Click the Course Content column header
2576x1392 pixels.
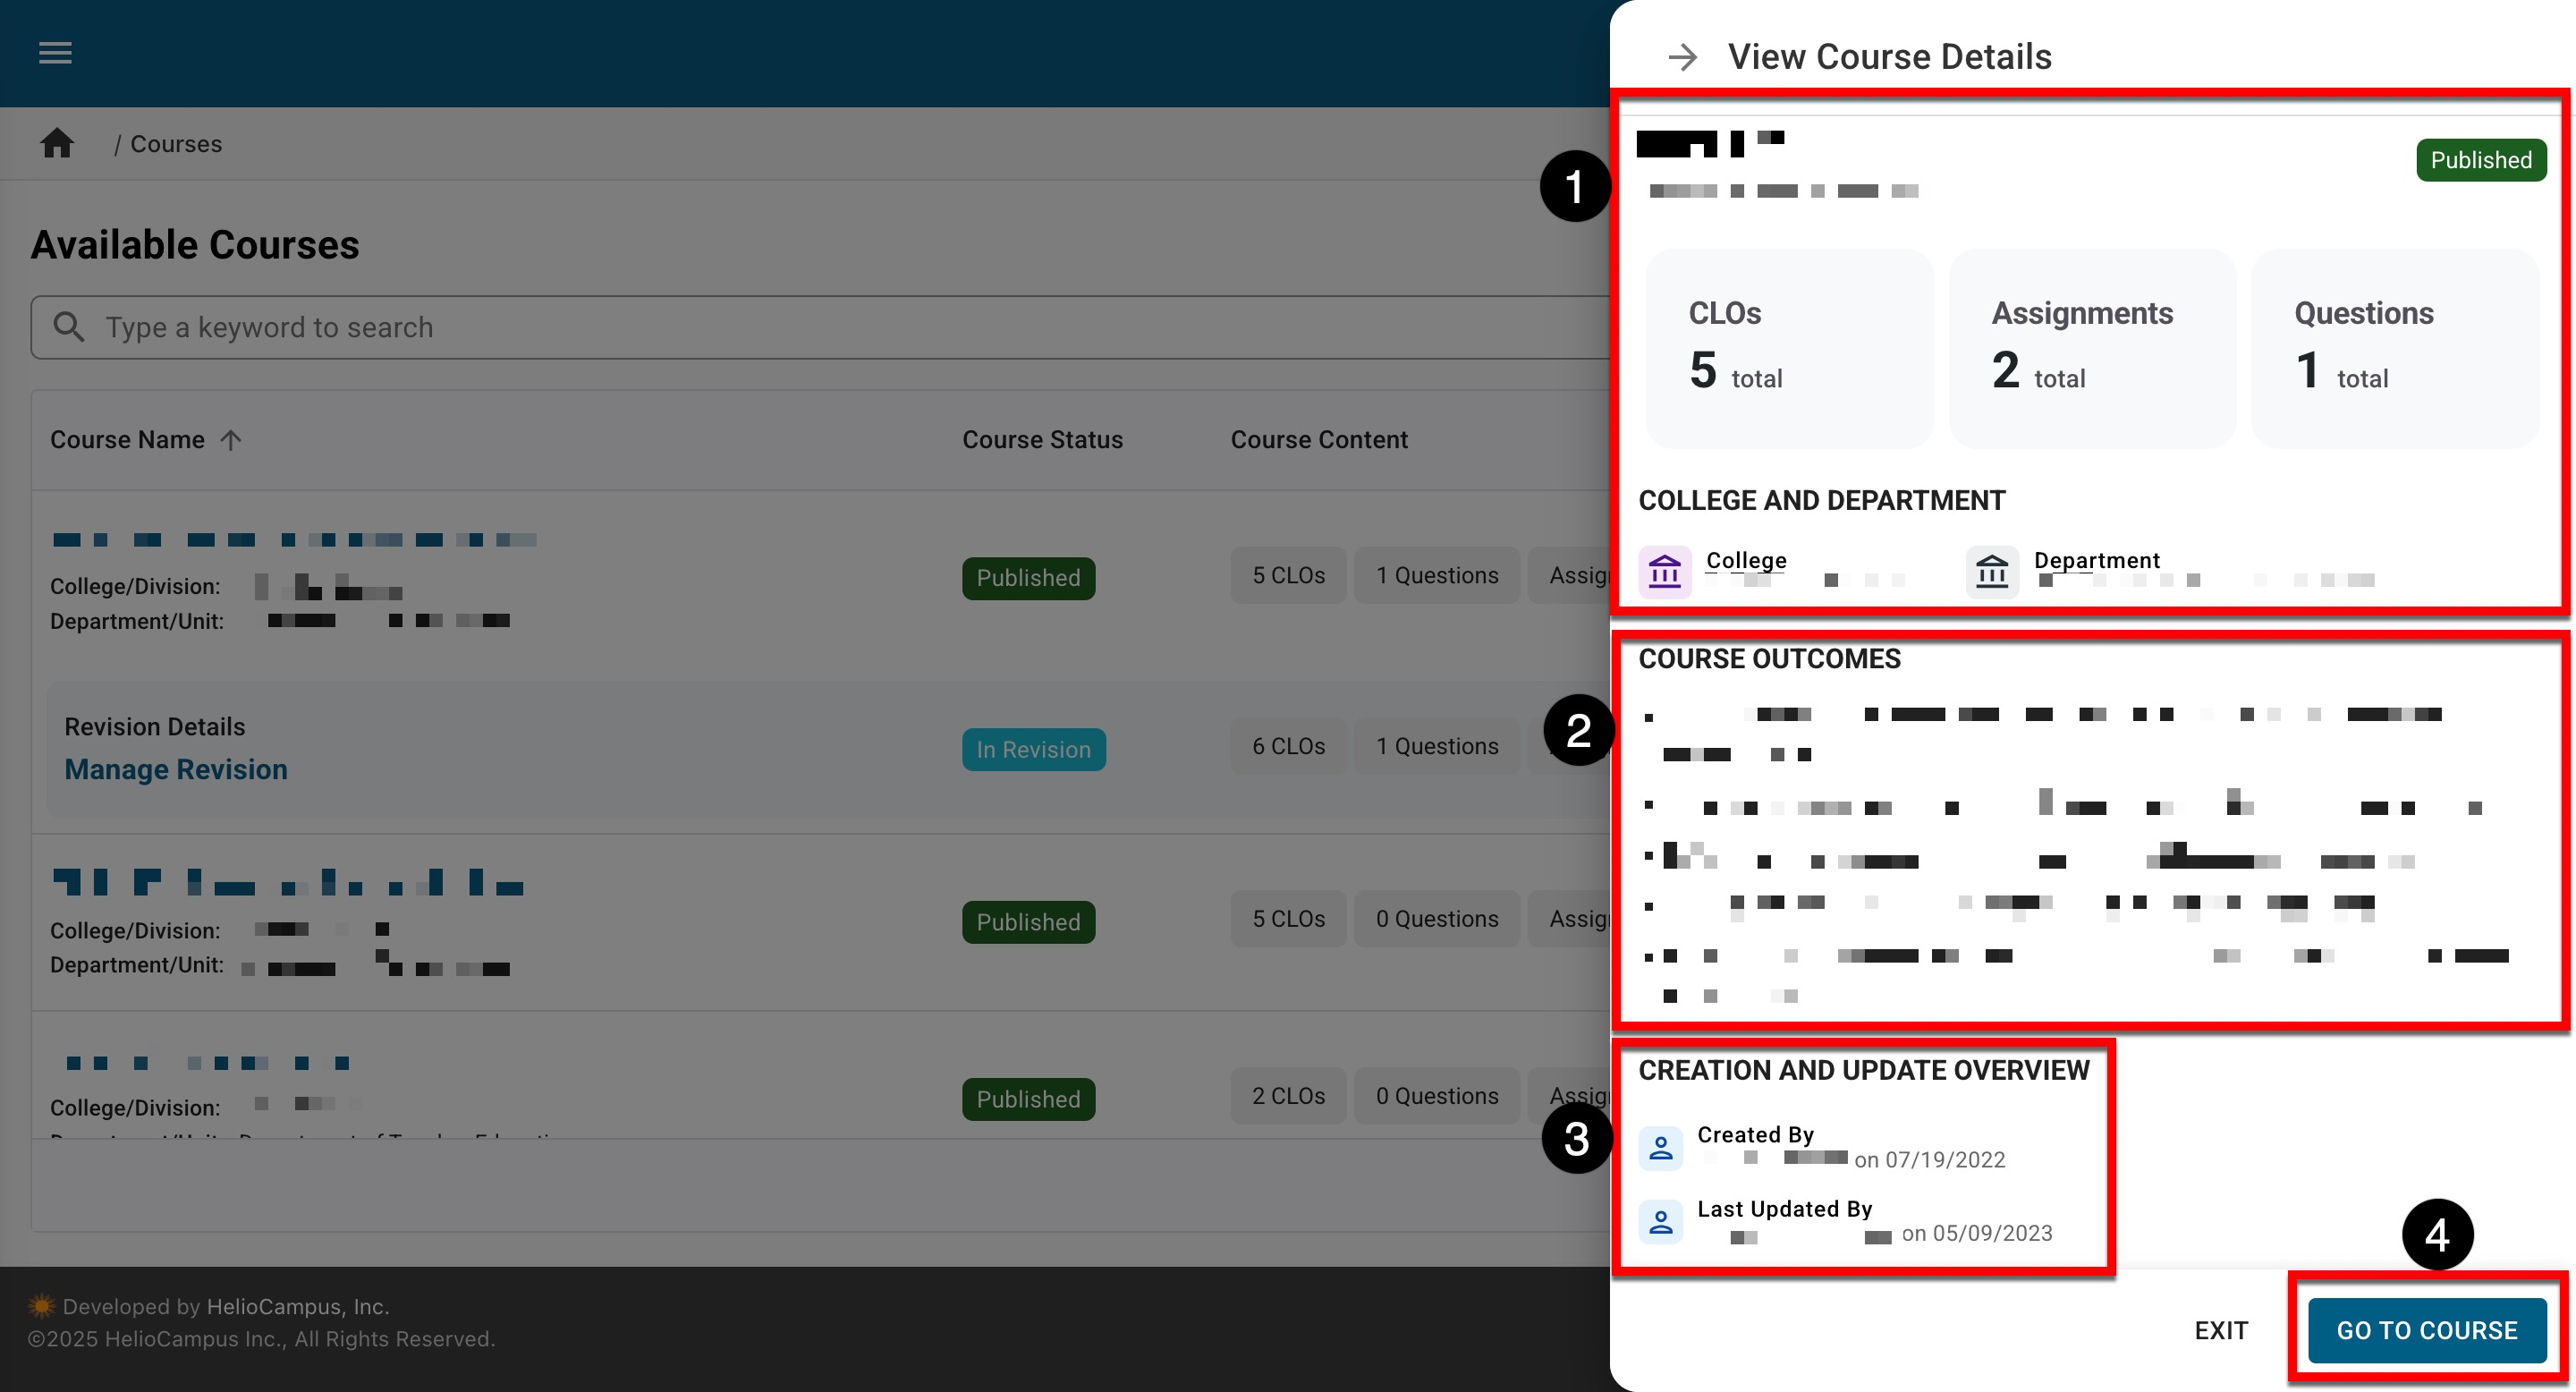(1318, 440)
